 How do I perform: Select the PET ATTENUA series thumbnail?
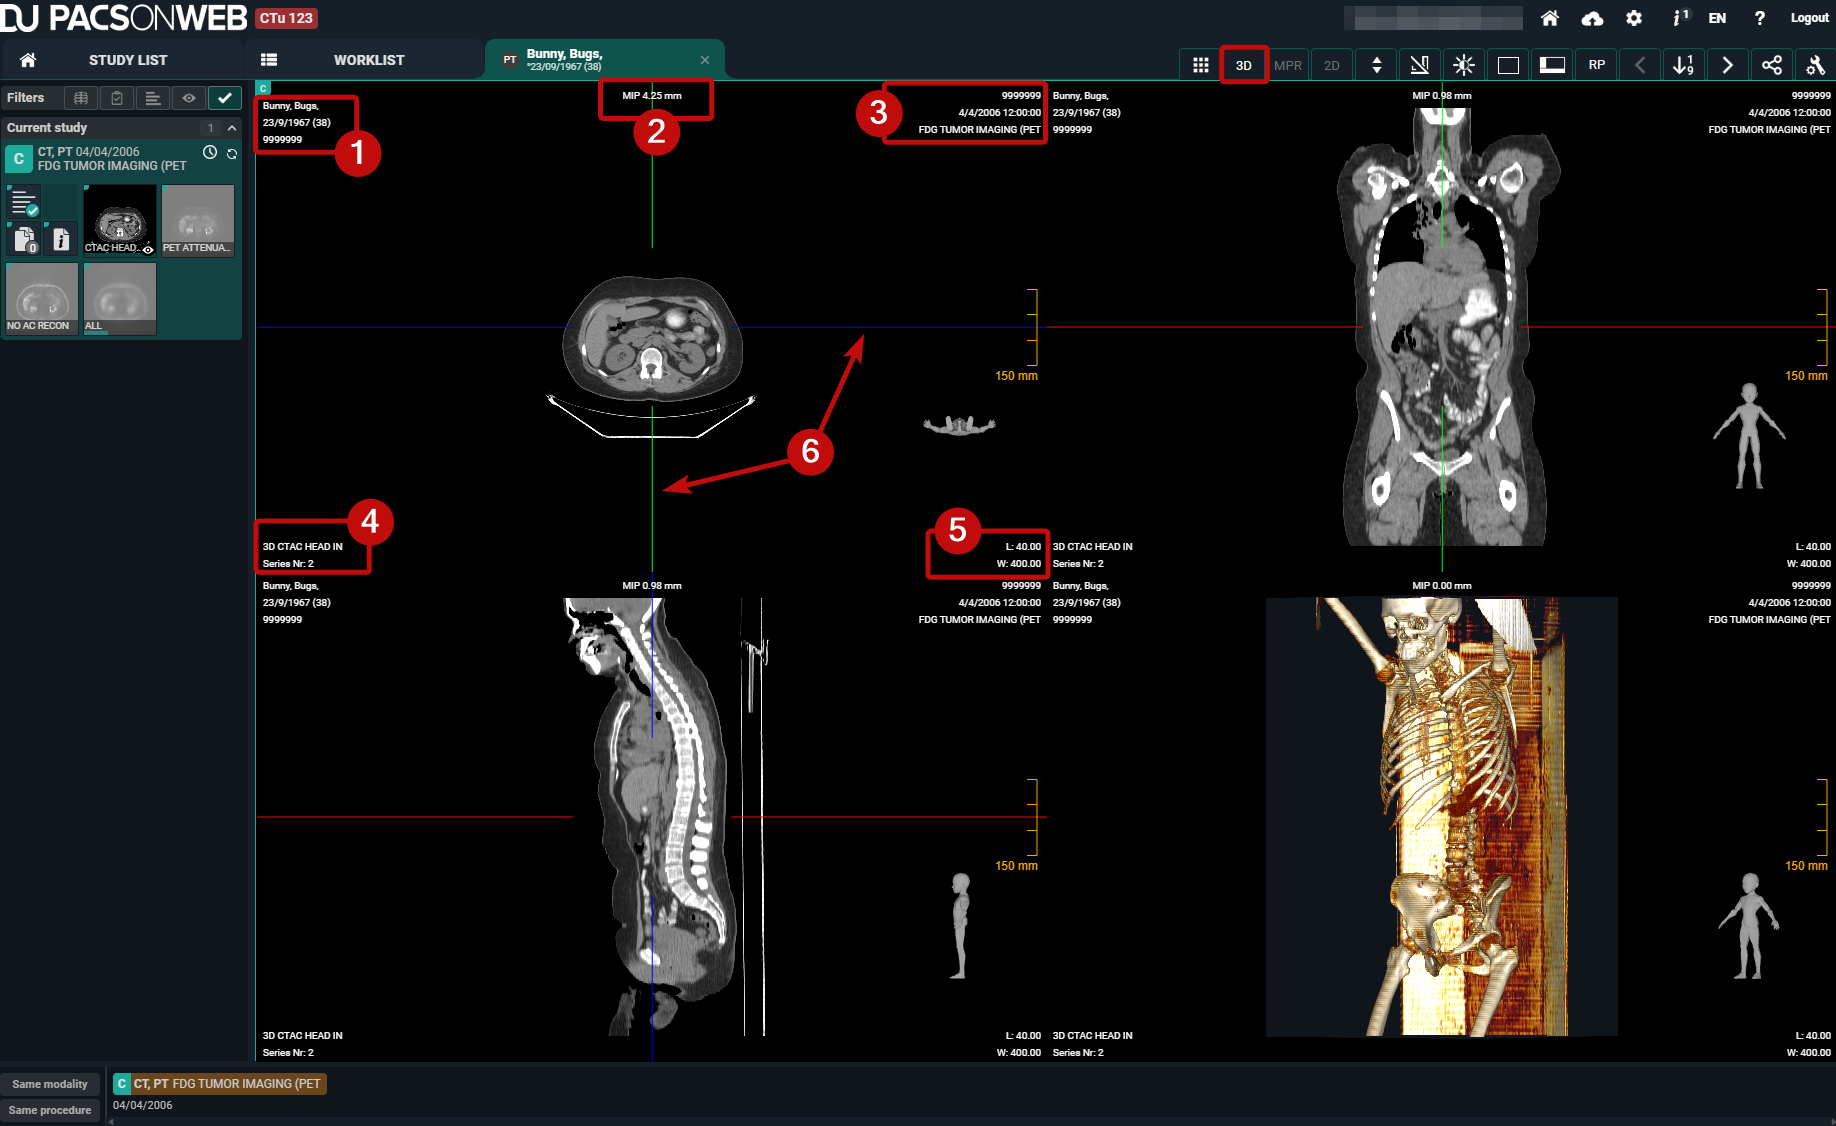click(197, 220)
